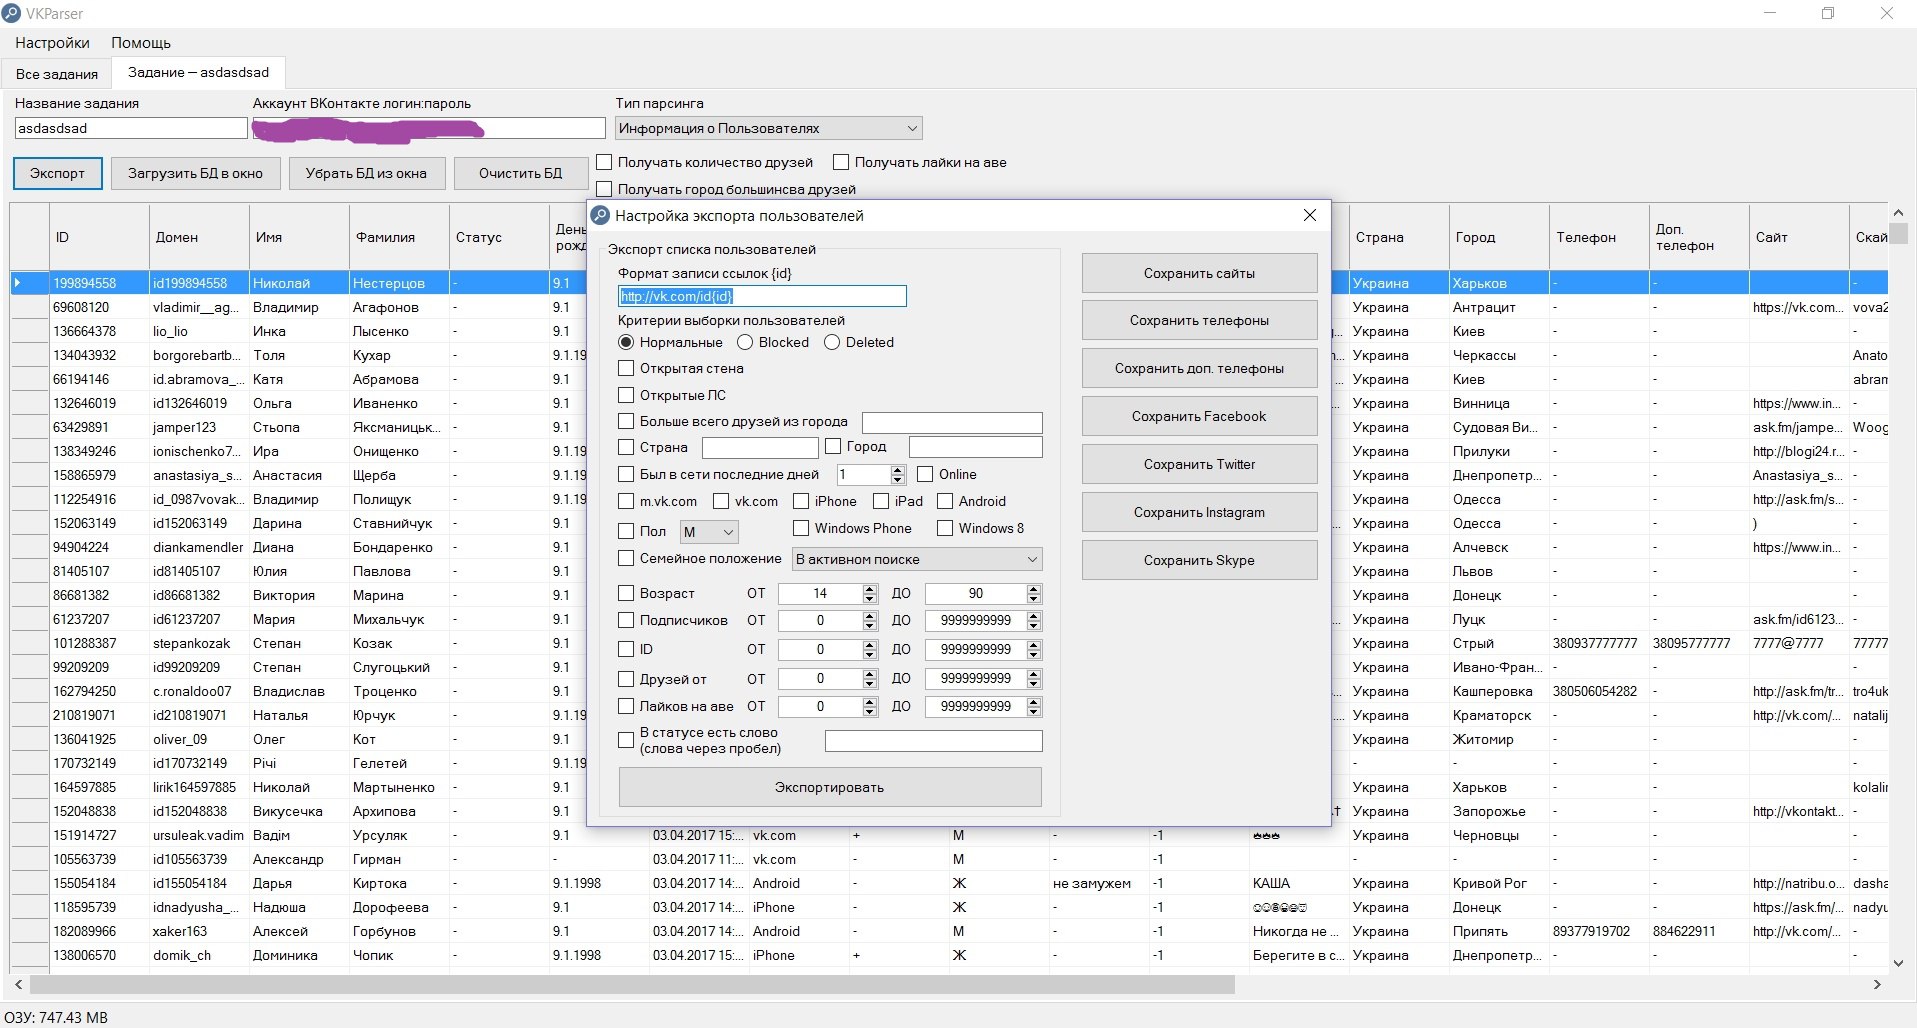1917x1028 pixels.
Task: Decrease the Лайков на аве ДО value
Action: [x=1034, y=711]
